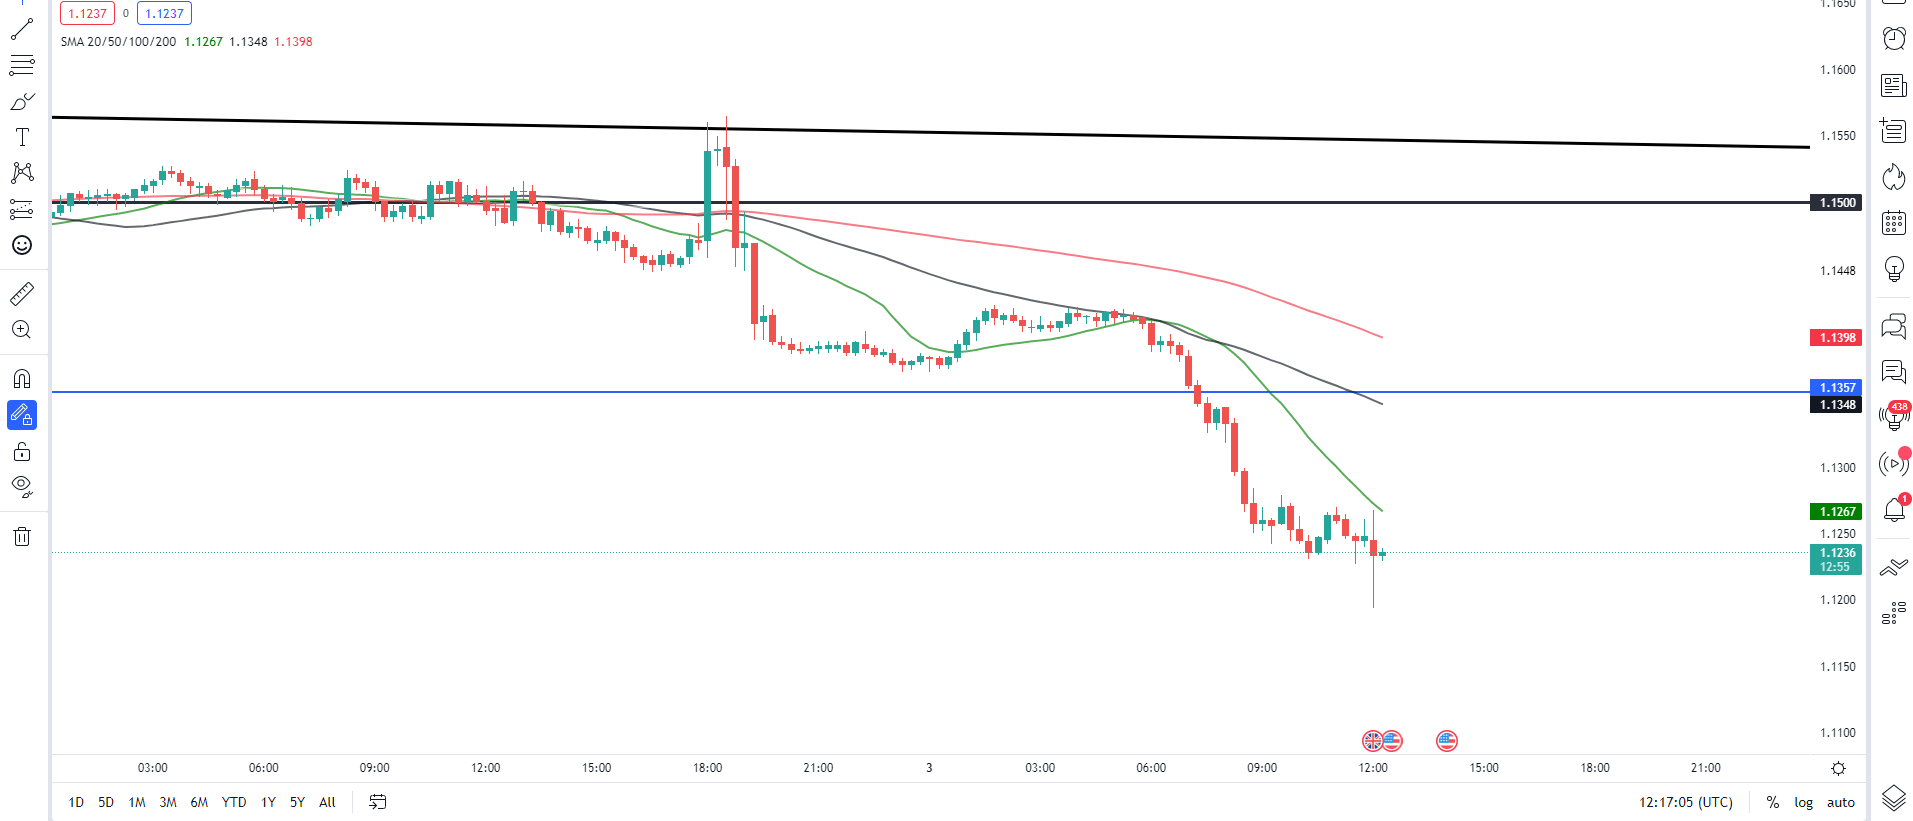Select the Trend Line drawing tool
This screenshot has width=1913, height=821.
(x=22, y=29)
